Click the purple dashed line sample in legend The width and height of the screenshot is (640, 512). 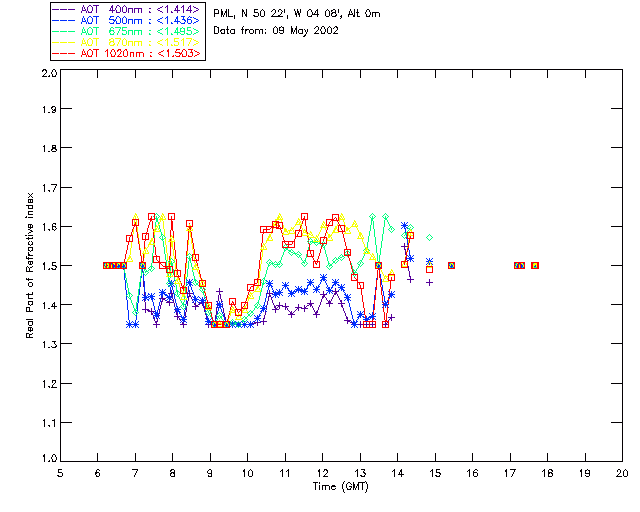point(64,9)
